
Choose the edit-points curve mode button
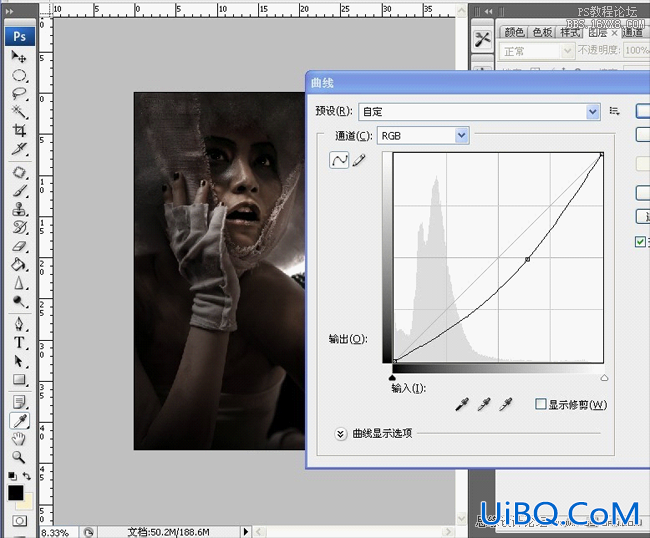click(339, 160)
